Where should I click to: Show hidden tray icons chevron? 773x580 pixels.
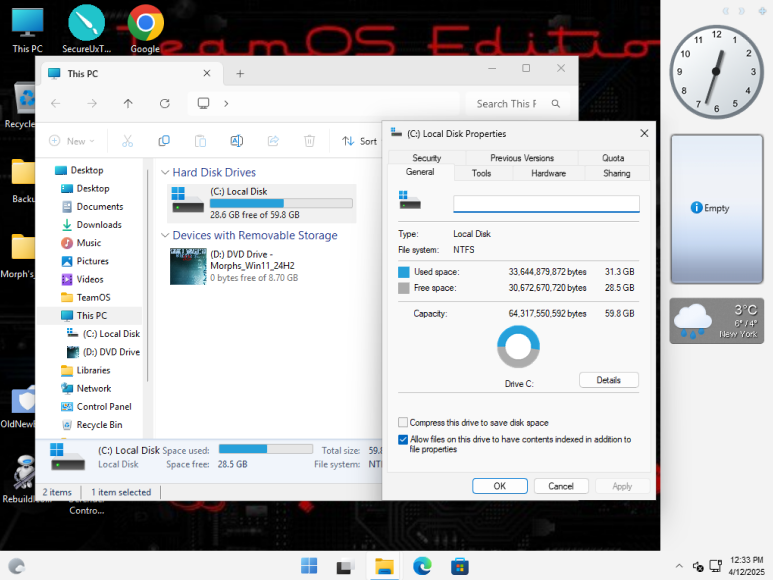coord(679,566)
